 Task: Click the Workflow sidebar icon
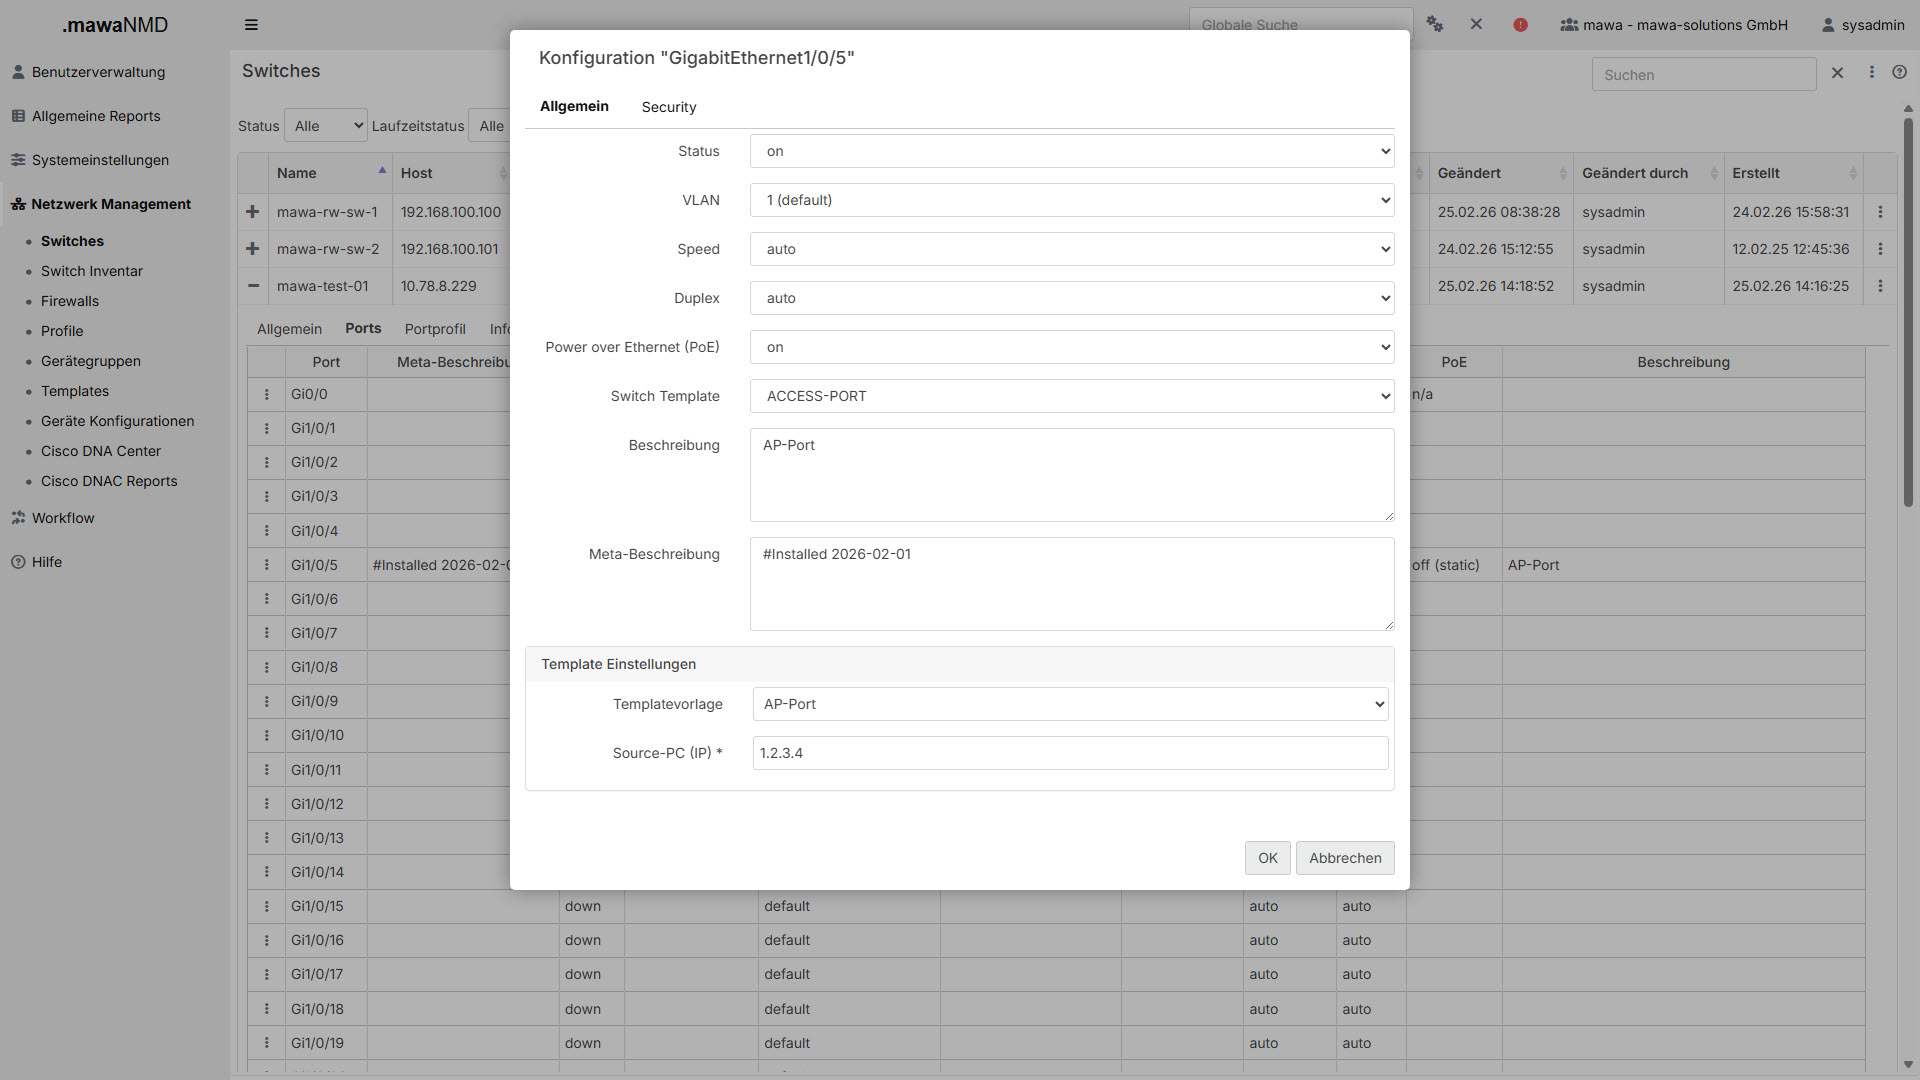18,518
